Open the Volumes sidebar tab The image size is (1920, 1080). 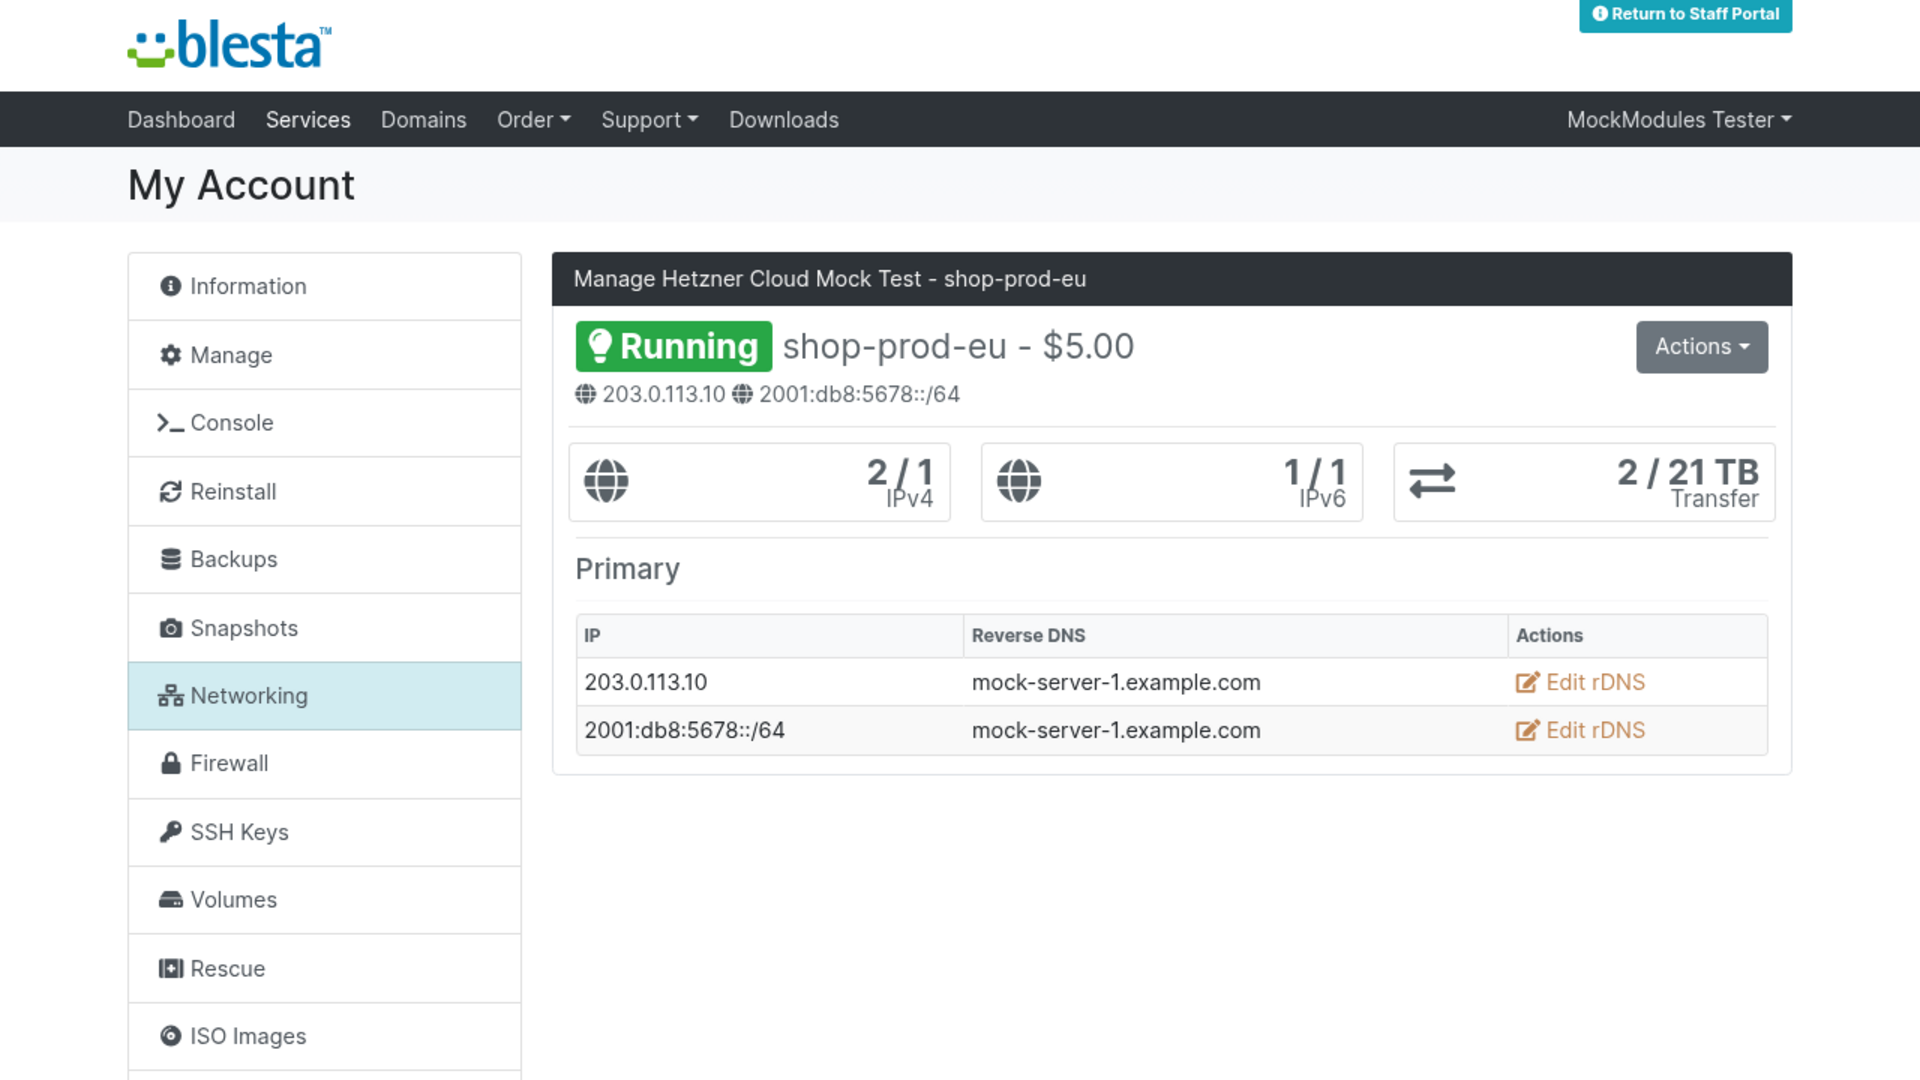(325, 900)
